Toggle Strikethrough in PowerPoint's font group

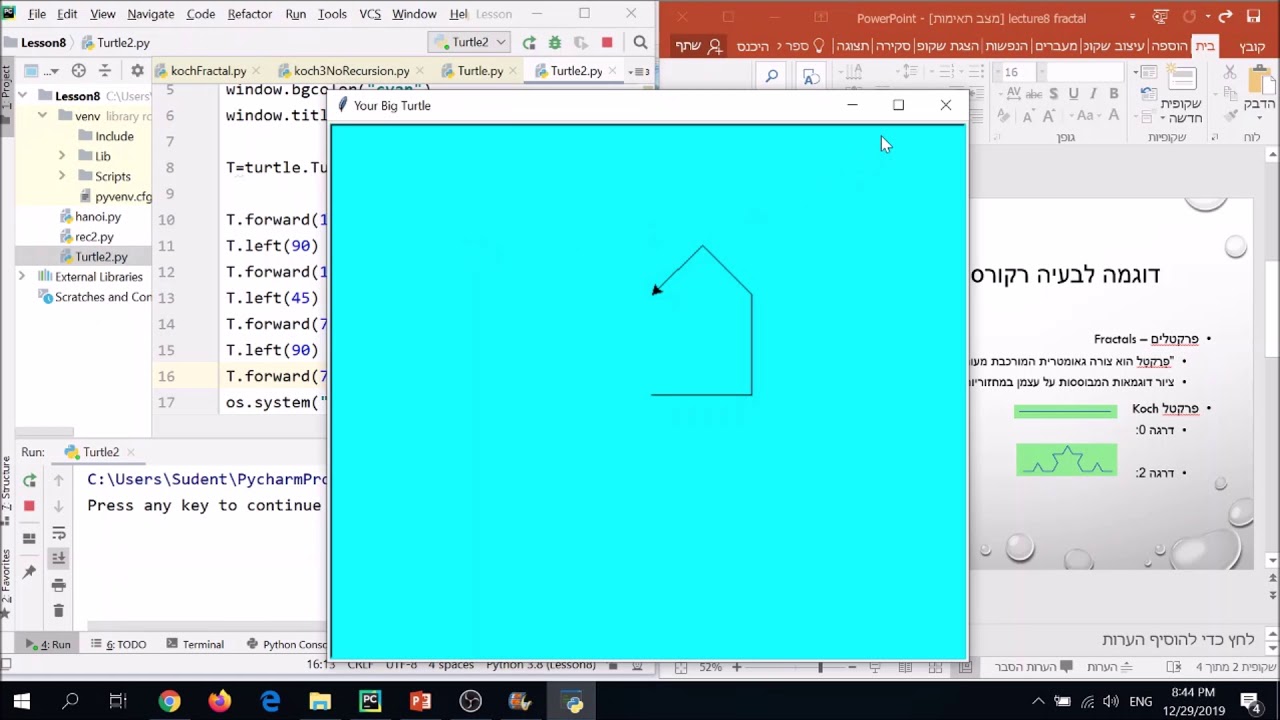click(1032, 93)
